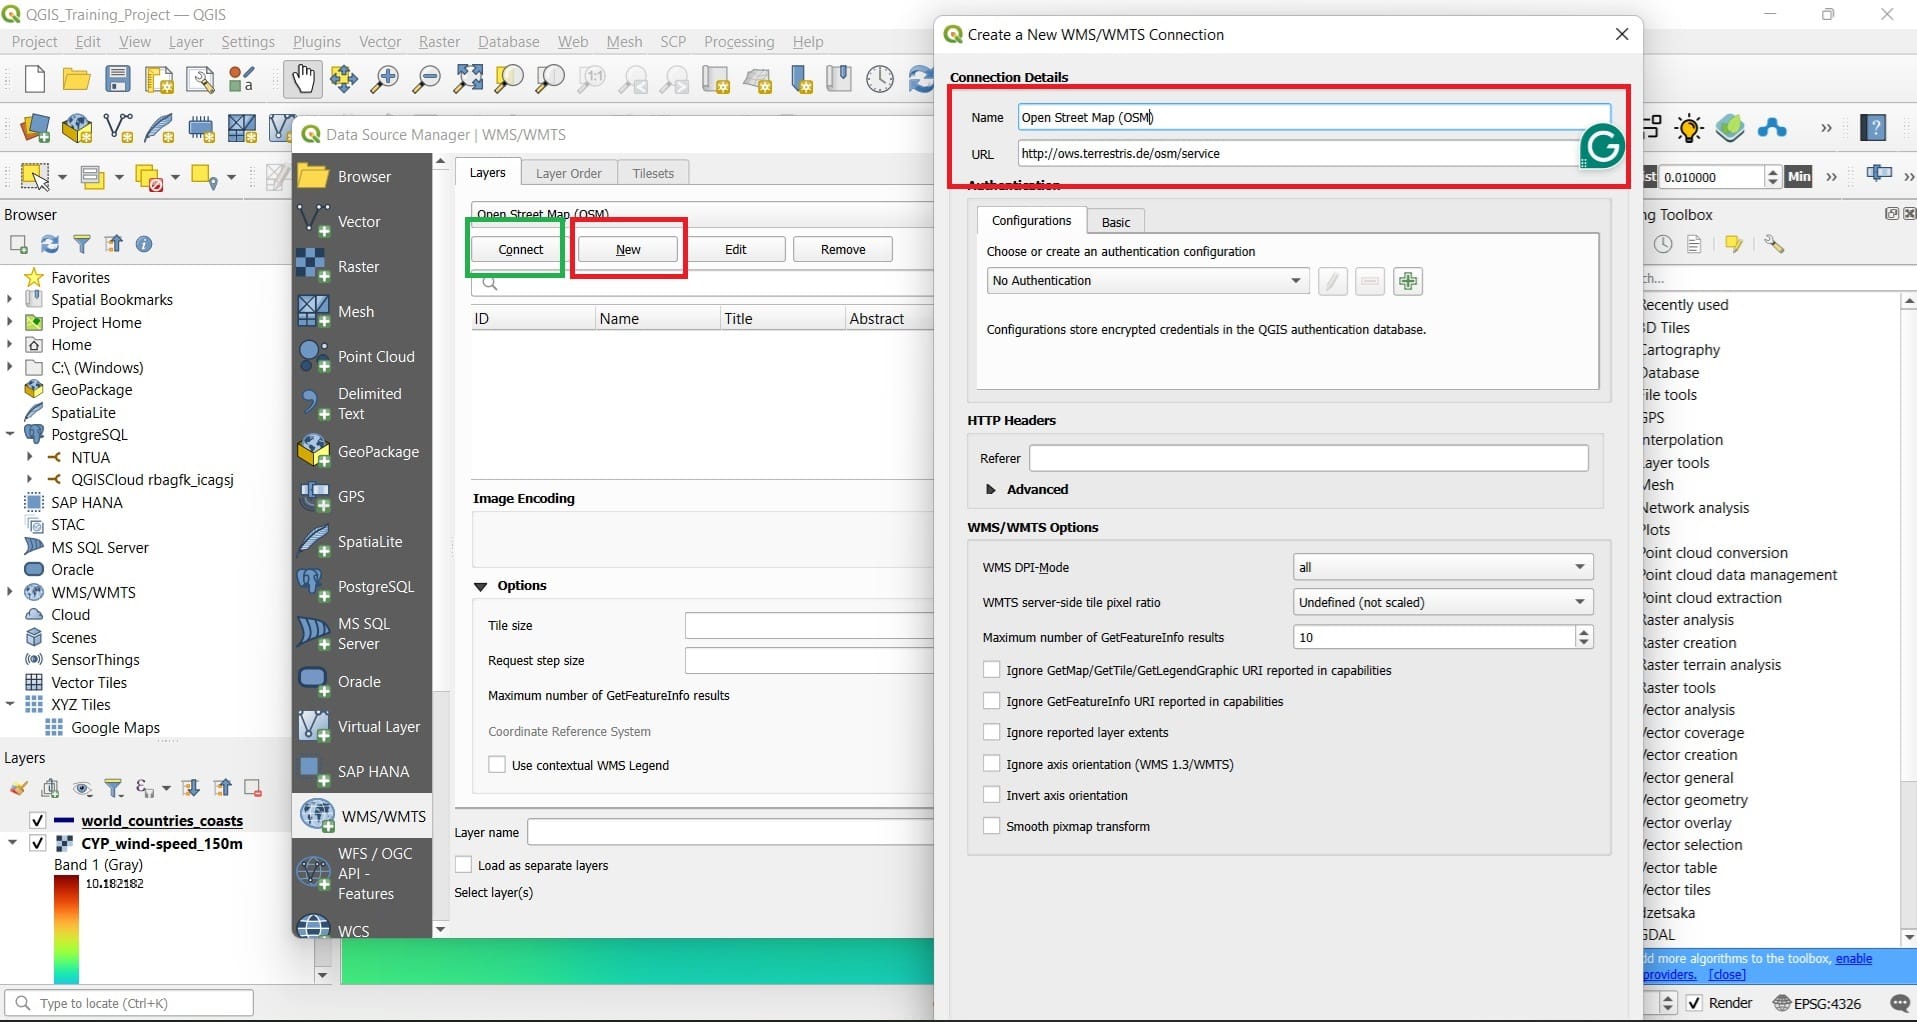Click the Select Features by area tool

[x=35, y=177]
